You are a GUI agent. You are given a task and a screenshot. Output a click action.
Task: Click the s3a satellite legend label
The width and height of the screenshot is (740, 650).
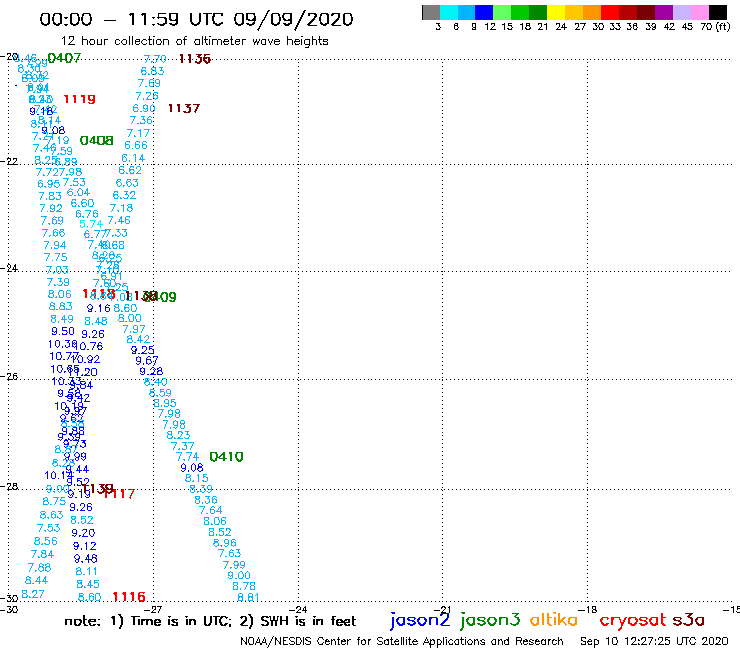(689, 620)
